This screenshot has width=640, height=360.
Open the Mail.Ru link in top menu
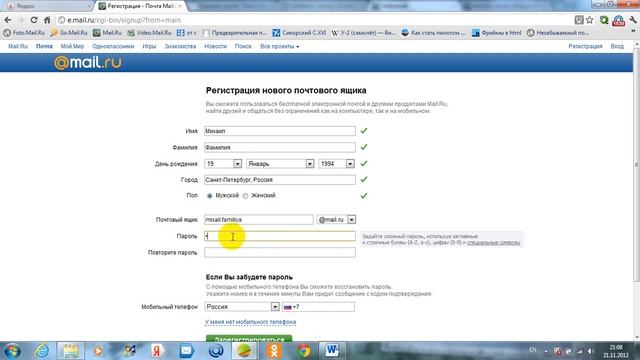[x=18, y=47]
